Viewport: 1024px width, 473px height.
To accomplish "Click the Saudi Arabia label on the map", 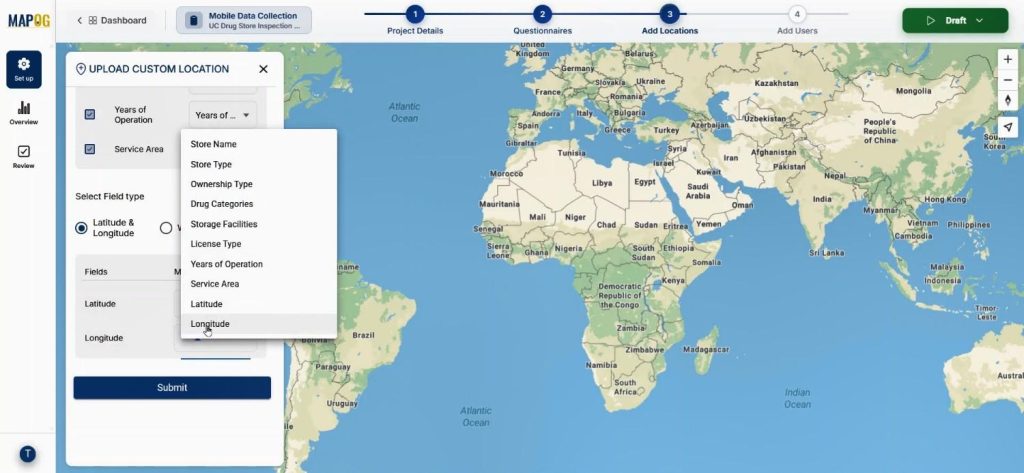I will (697, 191).
